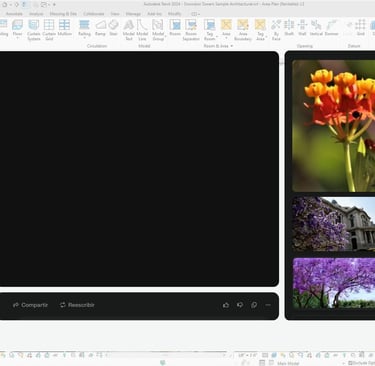Open the Collaborate ribbon tab

[x=94, y=14]
